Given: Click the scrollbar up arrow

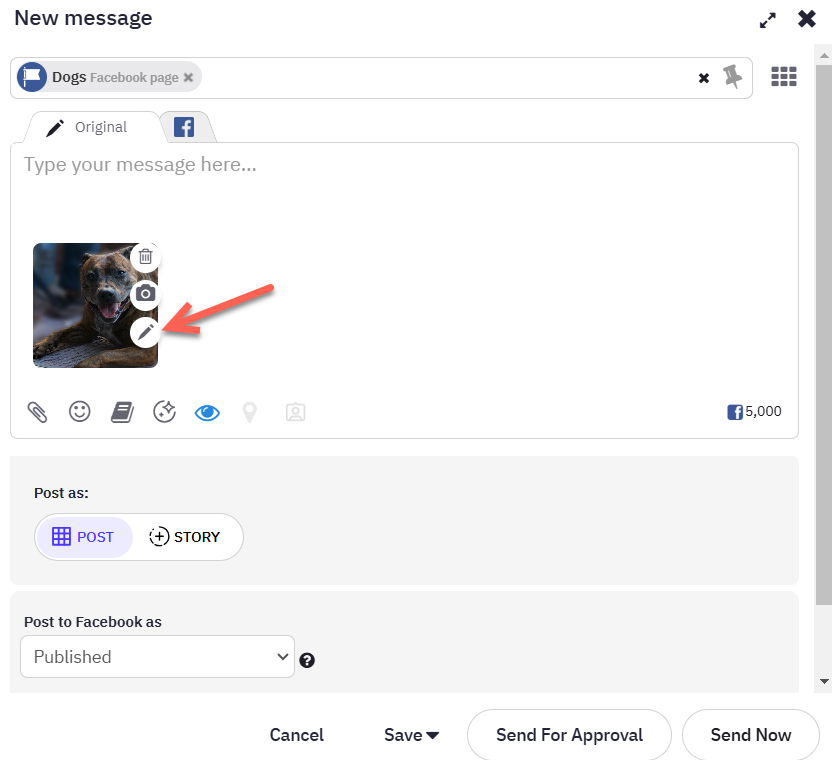Looking at the screenshot, I should coord(824,55).
